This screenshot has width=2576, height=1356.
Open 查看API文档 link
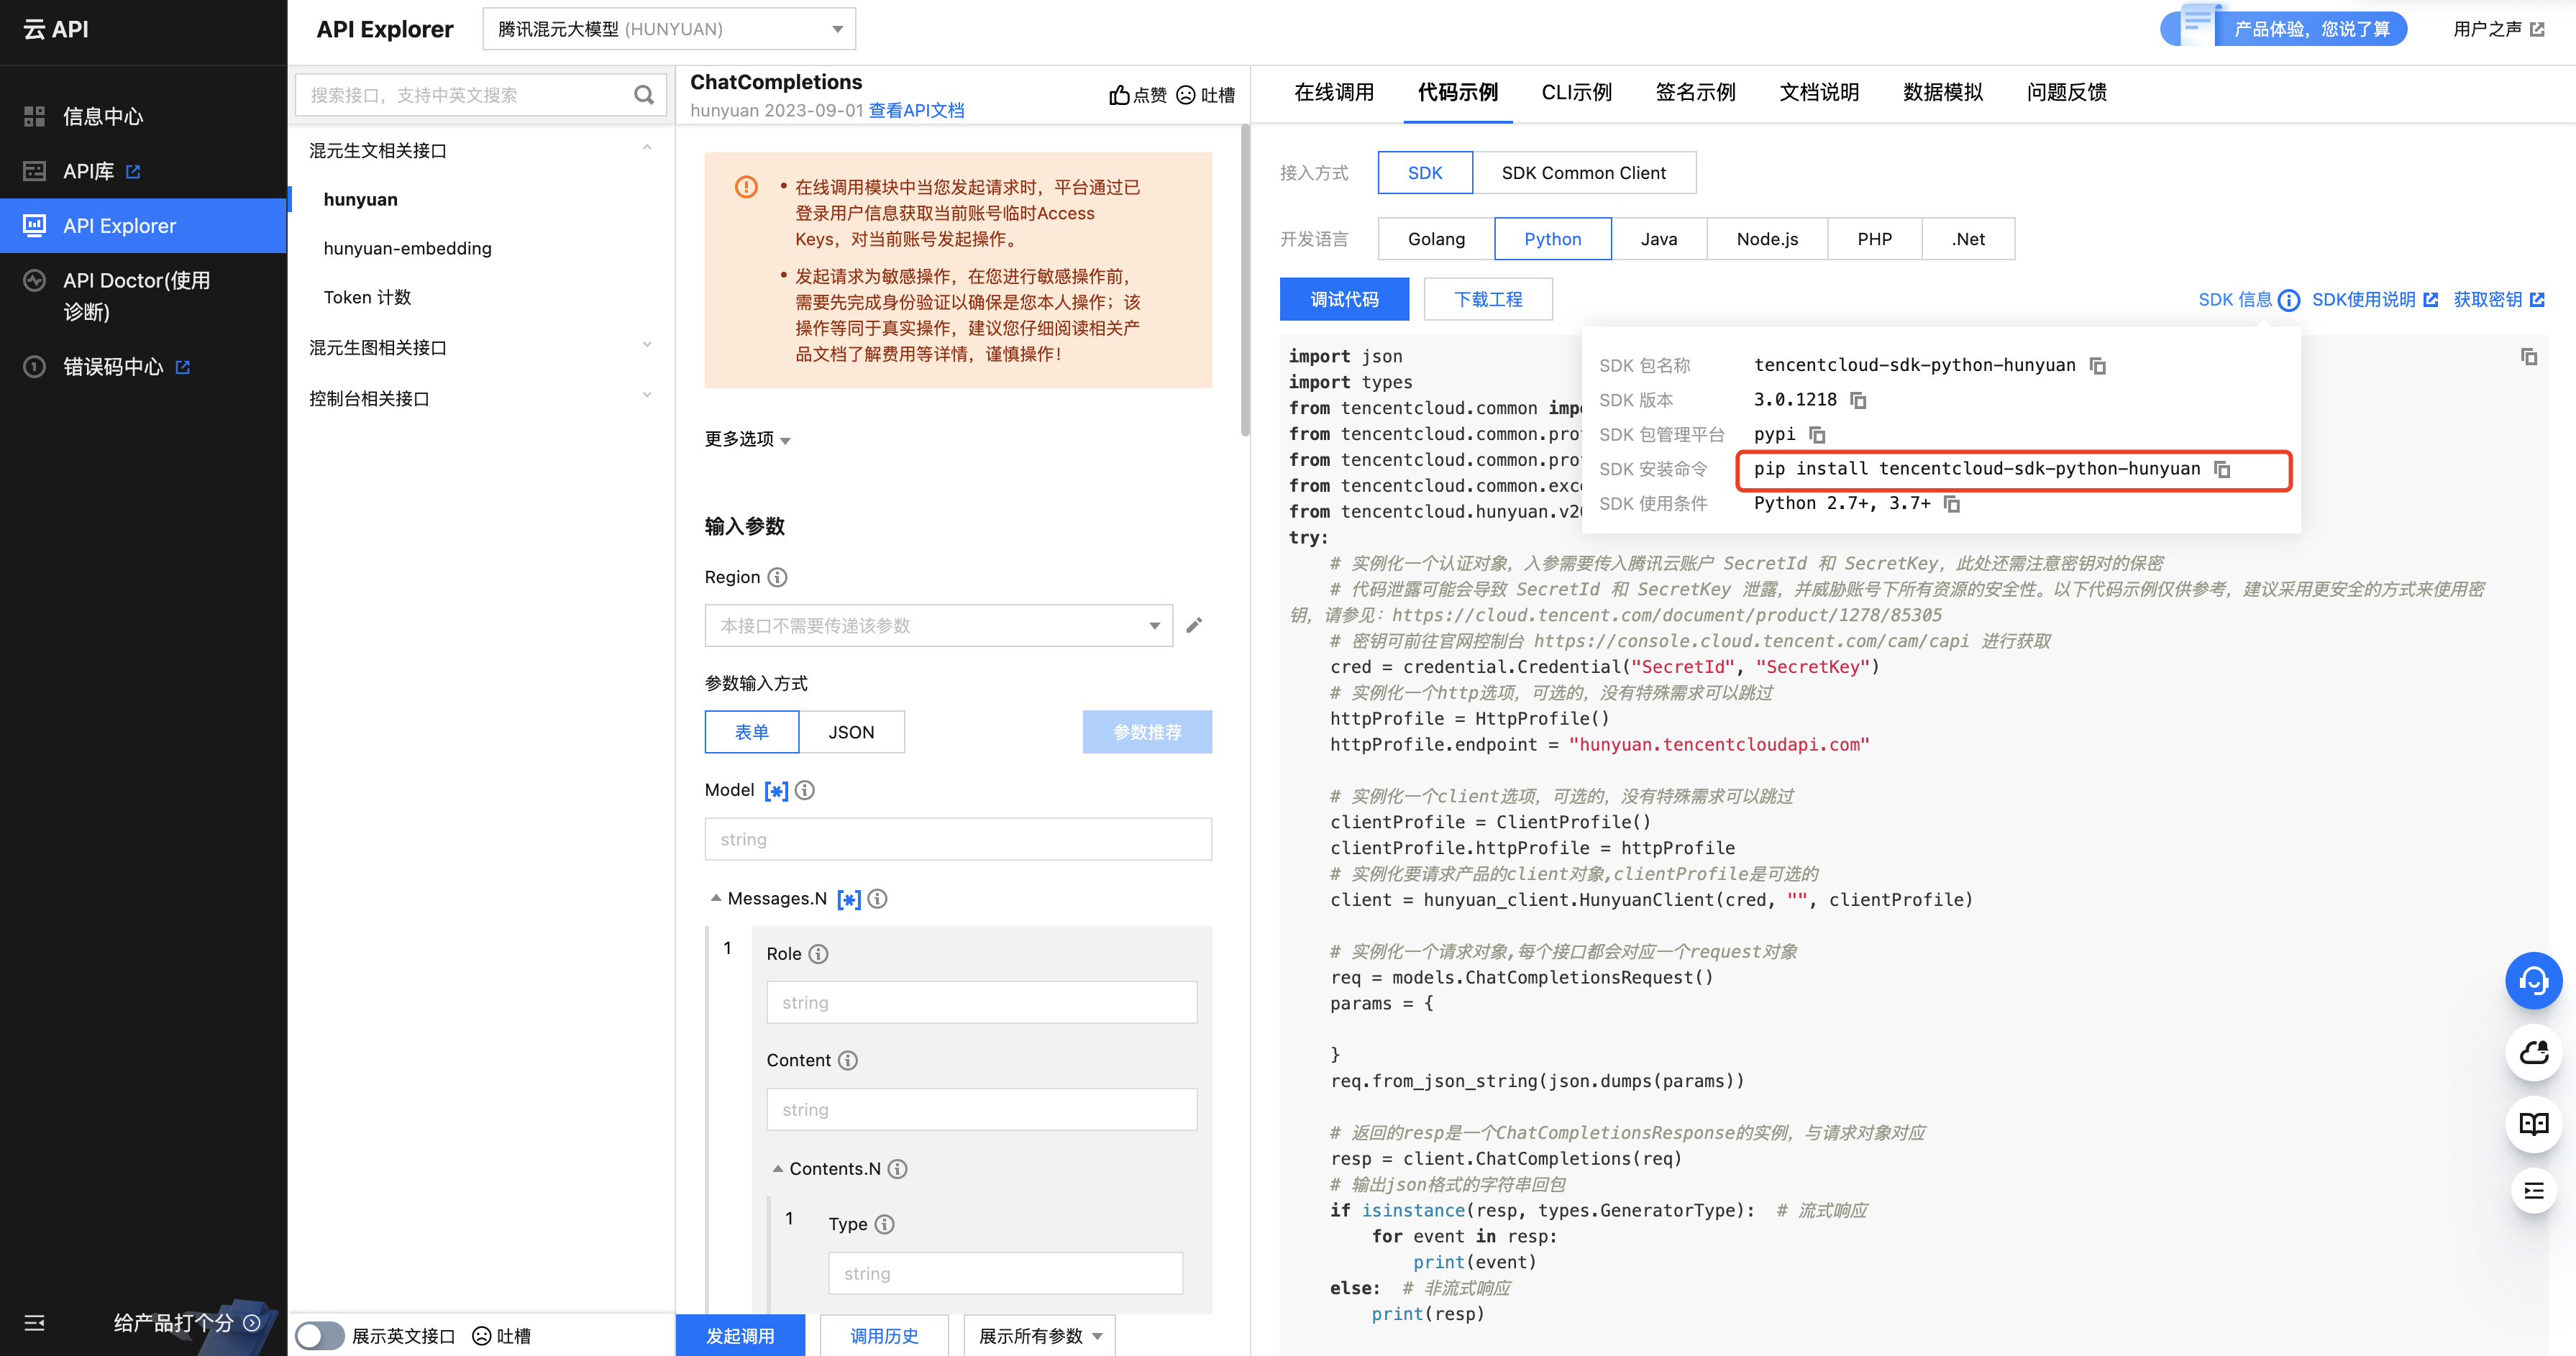tap(916, 110)
